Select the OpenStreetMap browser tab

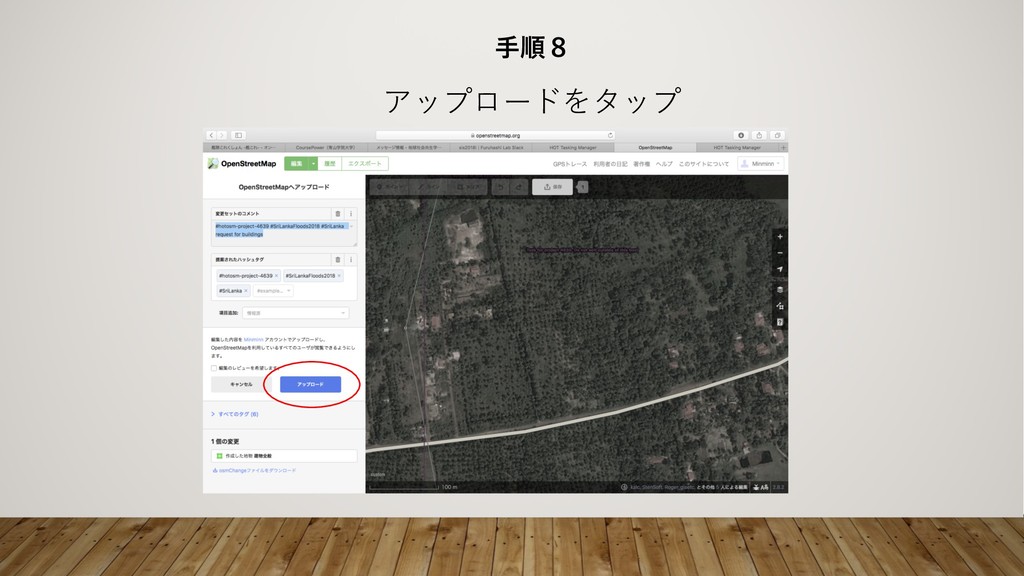click(x=655, y=148)
